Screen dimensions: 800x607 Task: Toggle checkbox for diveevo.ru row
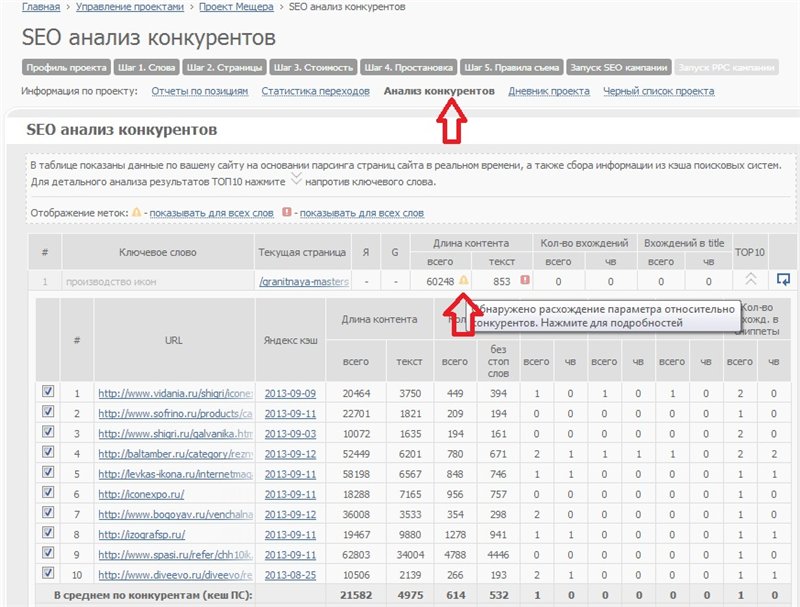[48, 574]
